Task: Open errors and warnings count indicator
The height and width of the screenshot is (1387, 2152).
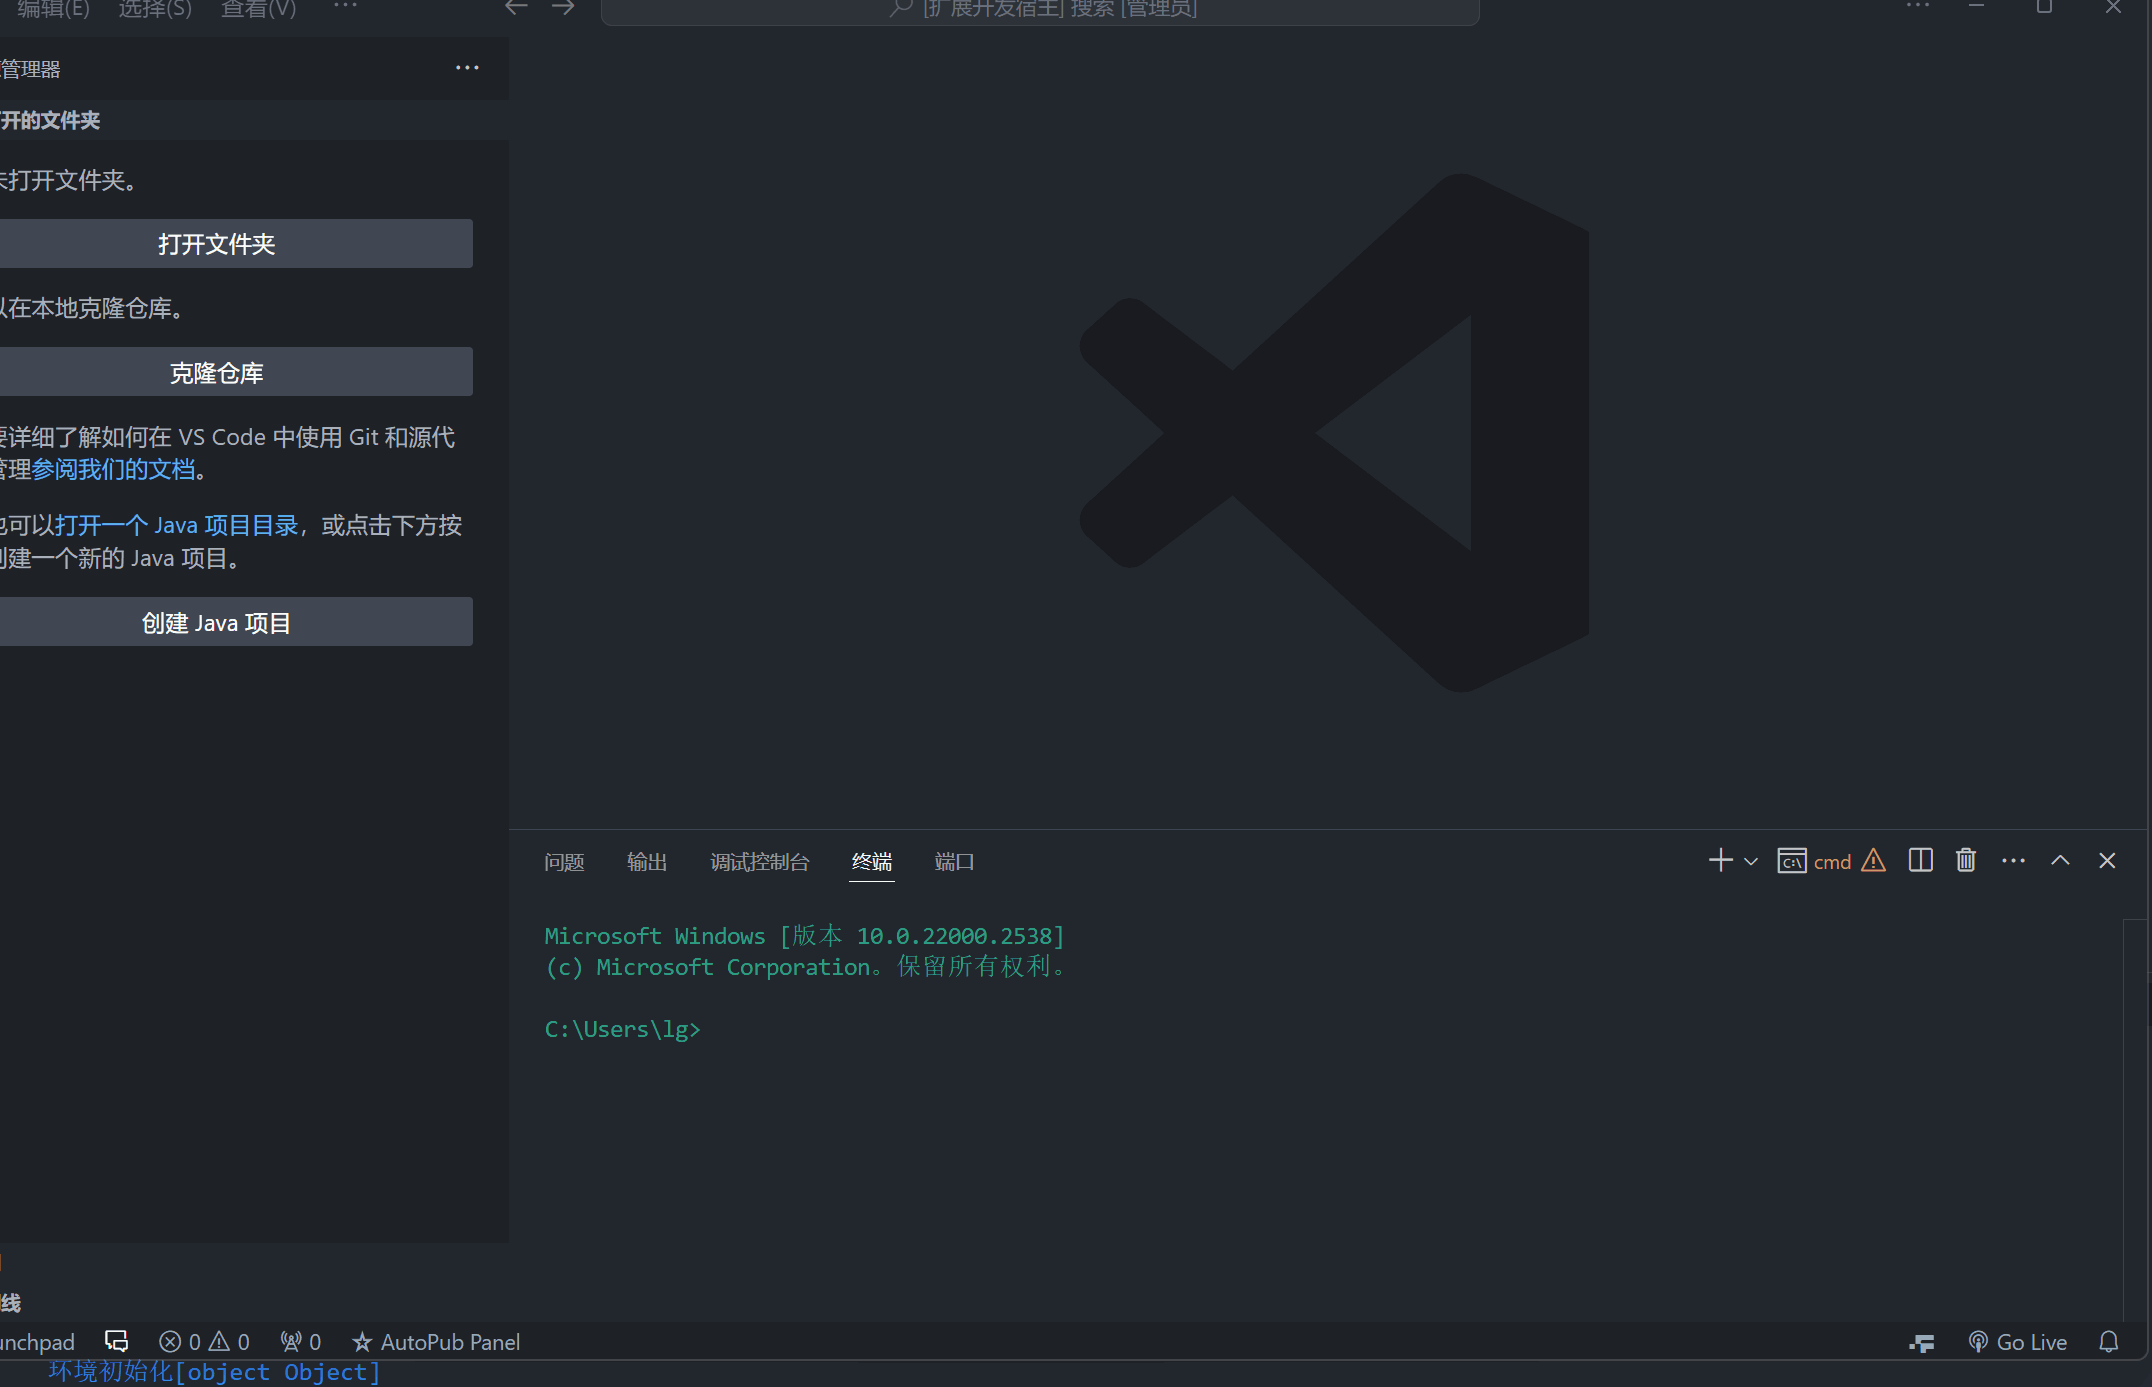Action: [204, 1342]
